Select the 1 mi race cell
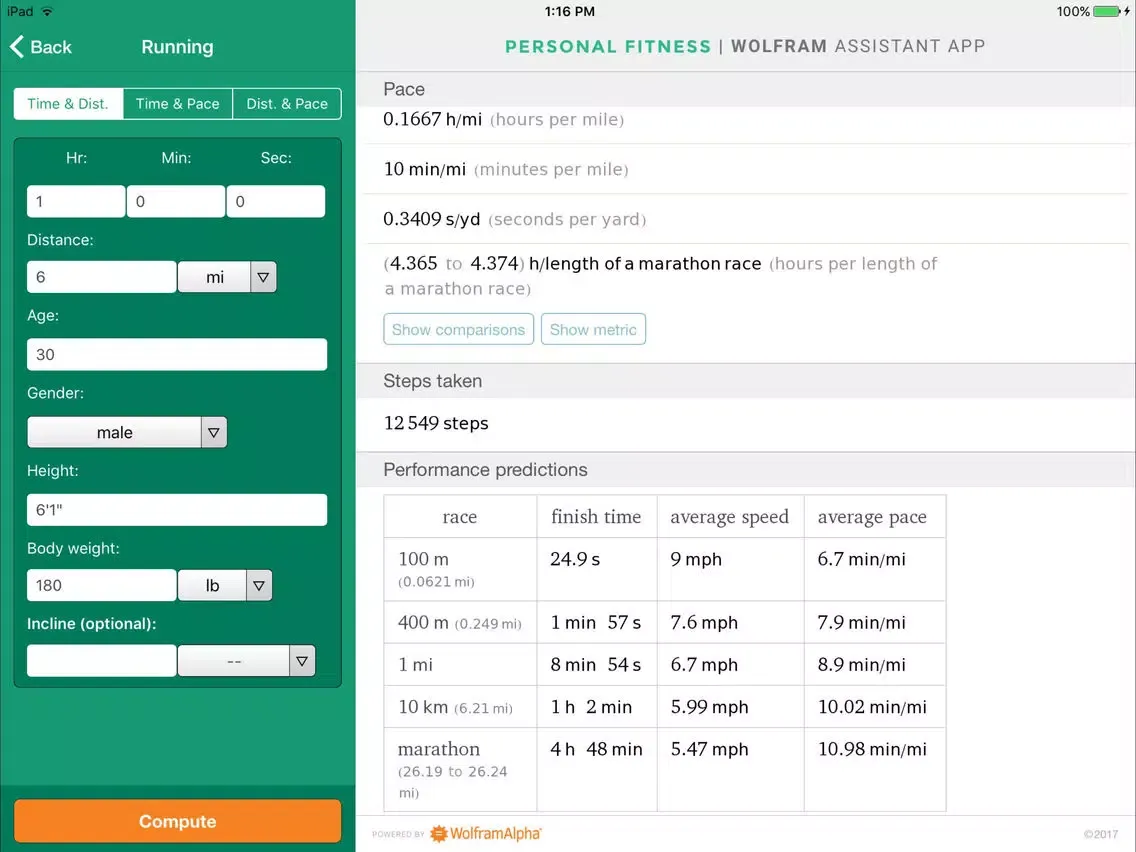The image size is (1136, 852). tap(460, 664)
